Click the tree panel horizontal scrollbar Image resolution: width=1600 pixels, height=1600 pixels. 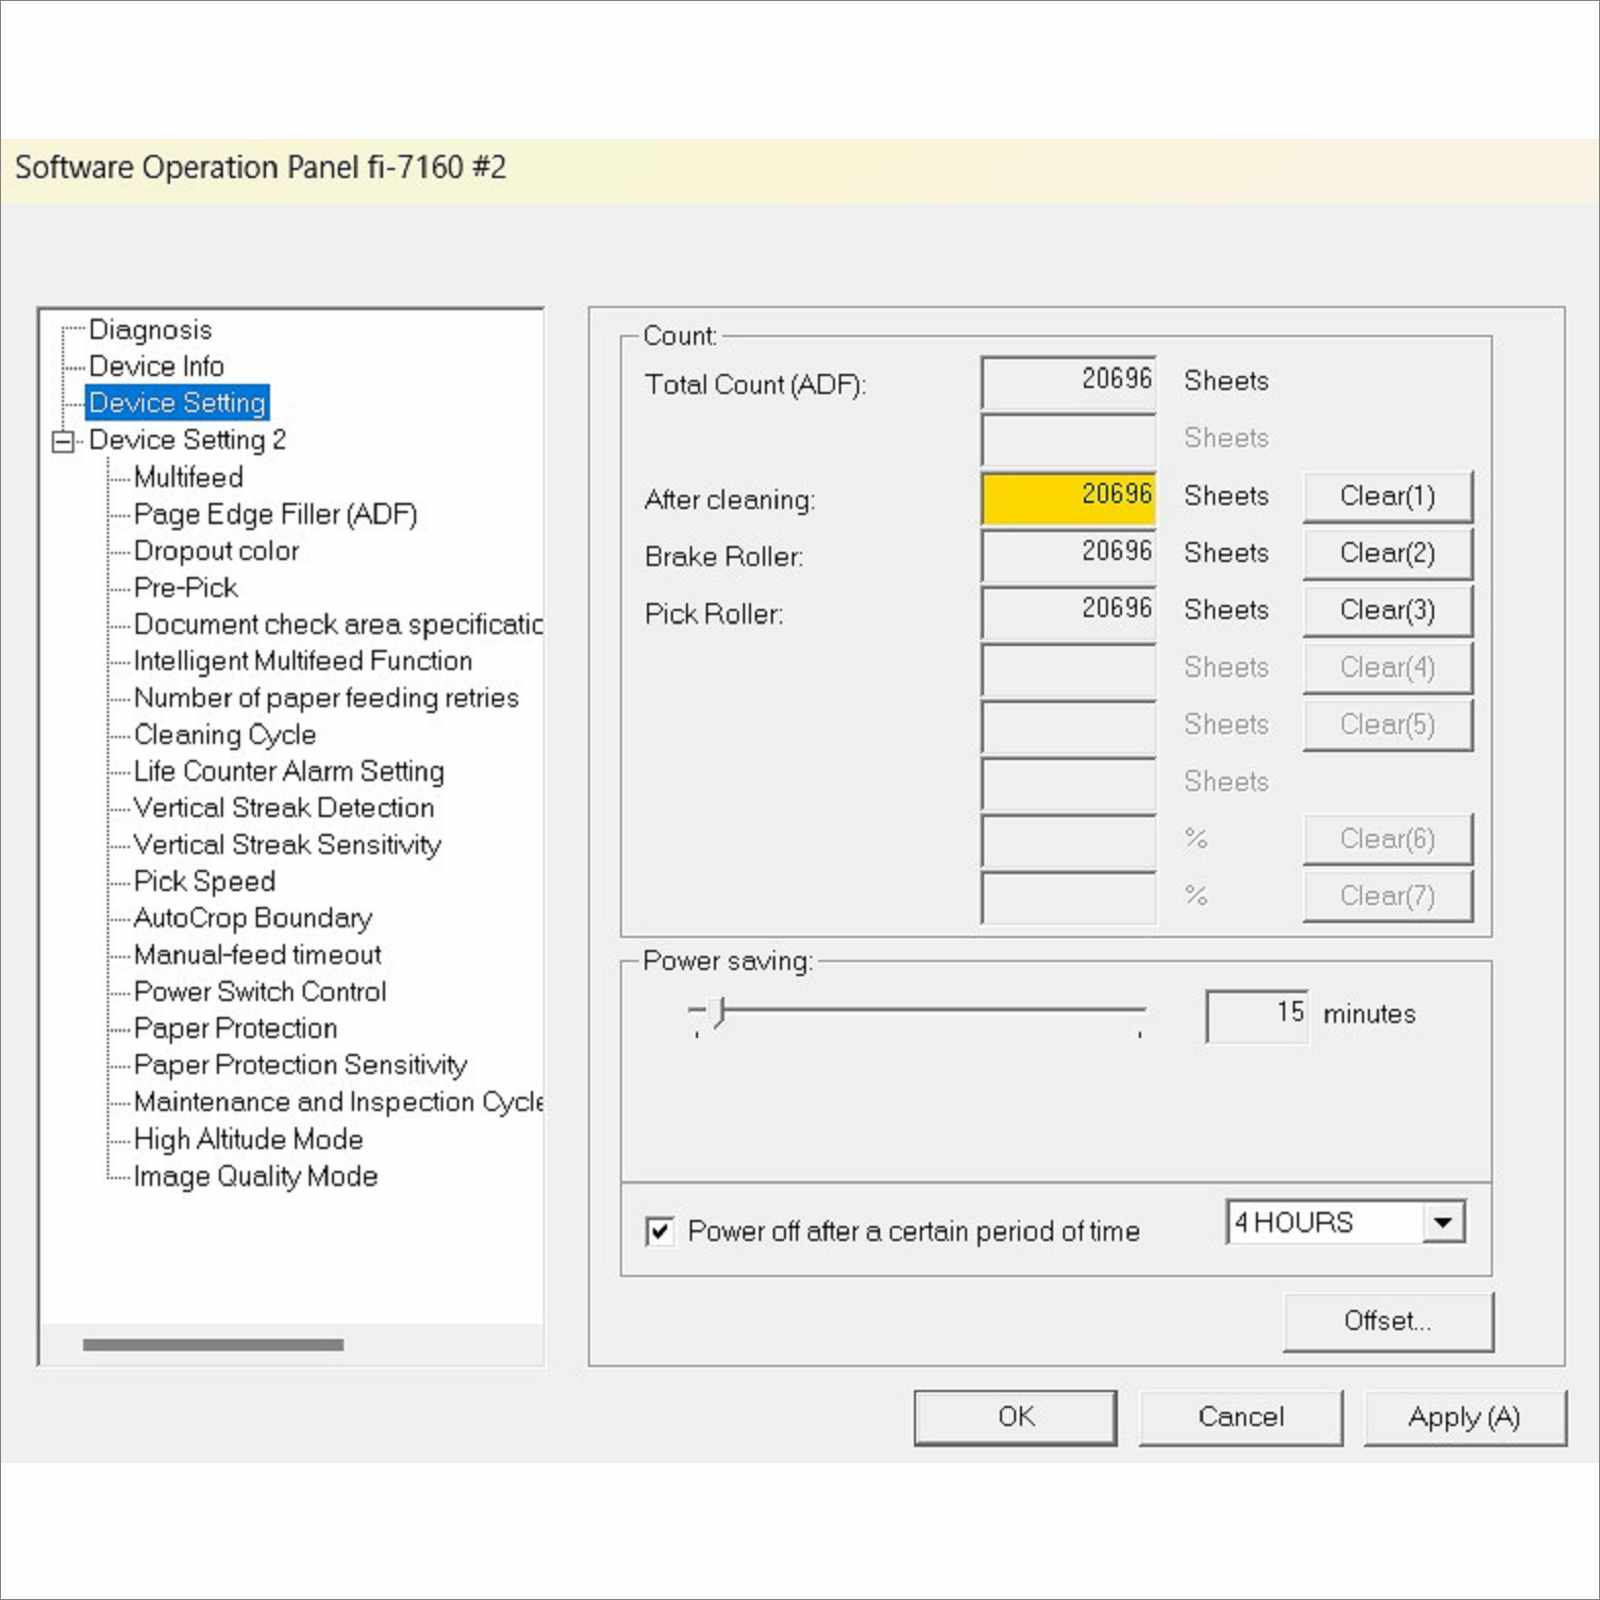coord(213,1345)
